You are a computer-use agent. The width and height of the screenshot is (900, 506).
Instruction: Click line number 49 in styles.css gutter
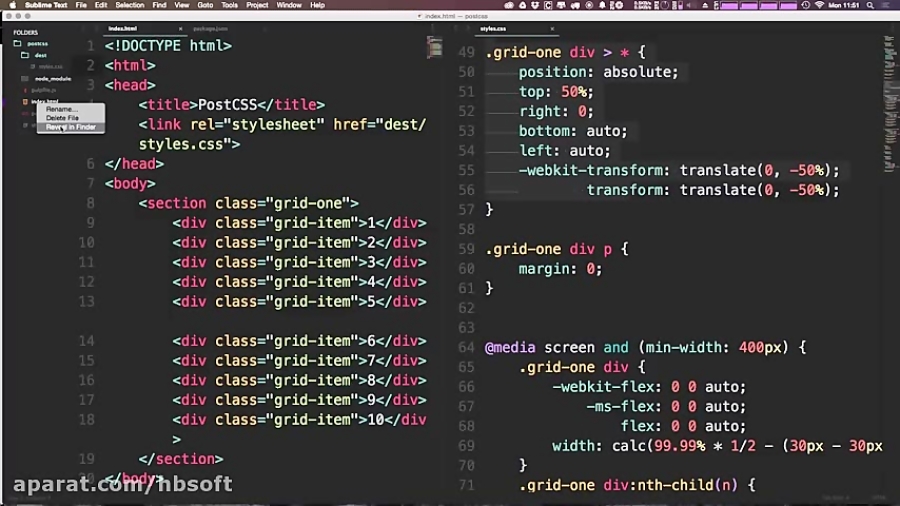coord(466,53)
